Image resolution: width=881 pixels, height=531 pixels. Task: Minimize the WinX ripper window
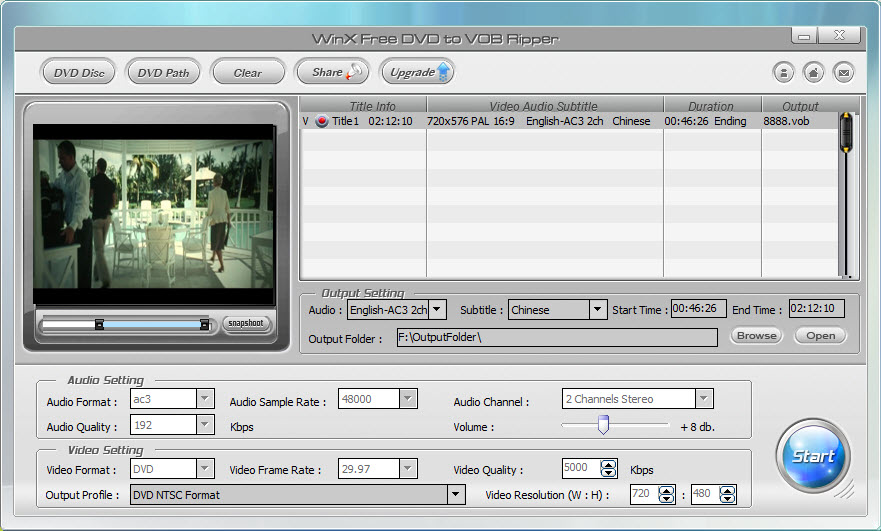[804, 36]
